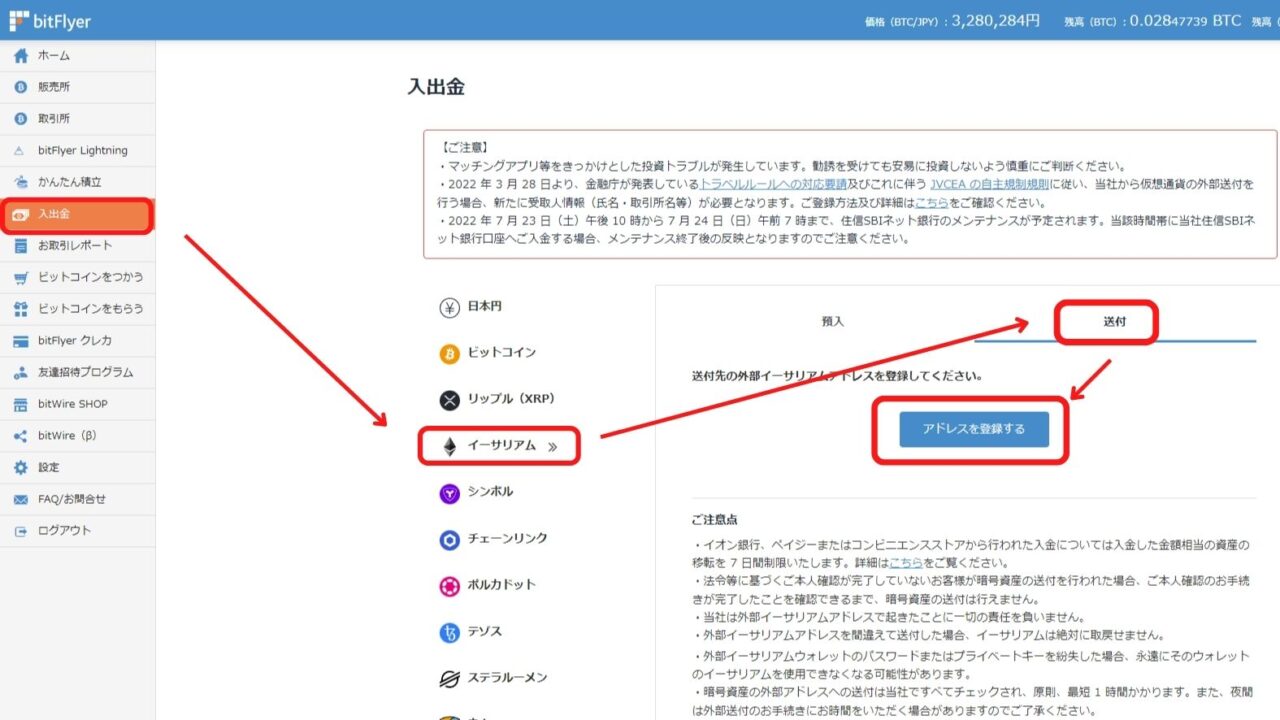Click the 入出金 wallet icon in sidebar

pyautogui.click(x=20, y=214)
